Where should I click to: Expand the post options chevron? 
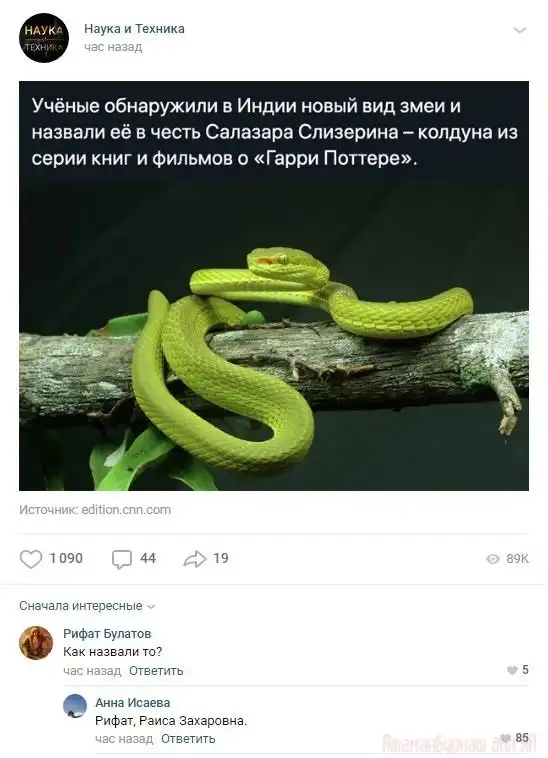pos(519,30)
